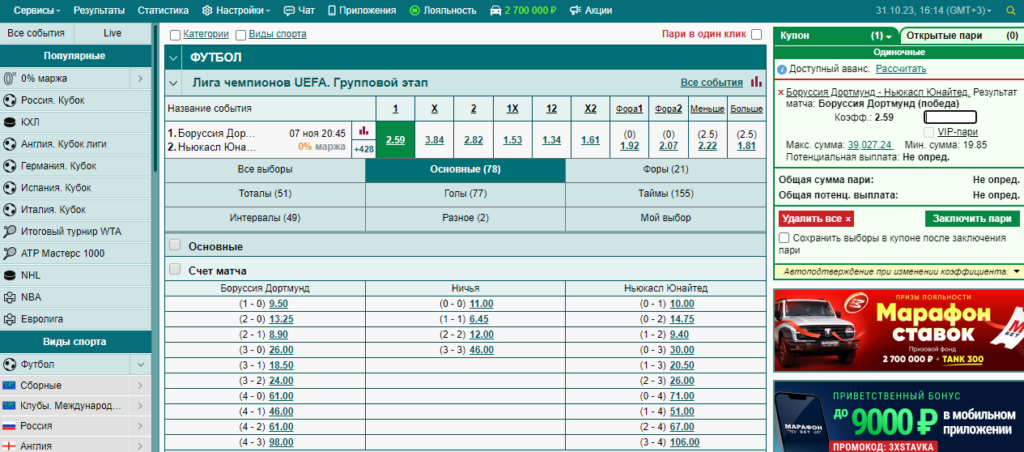Click the 0% маржа sidebar icon
The height and width of the screenshot is (452, 1024).
9,78
